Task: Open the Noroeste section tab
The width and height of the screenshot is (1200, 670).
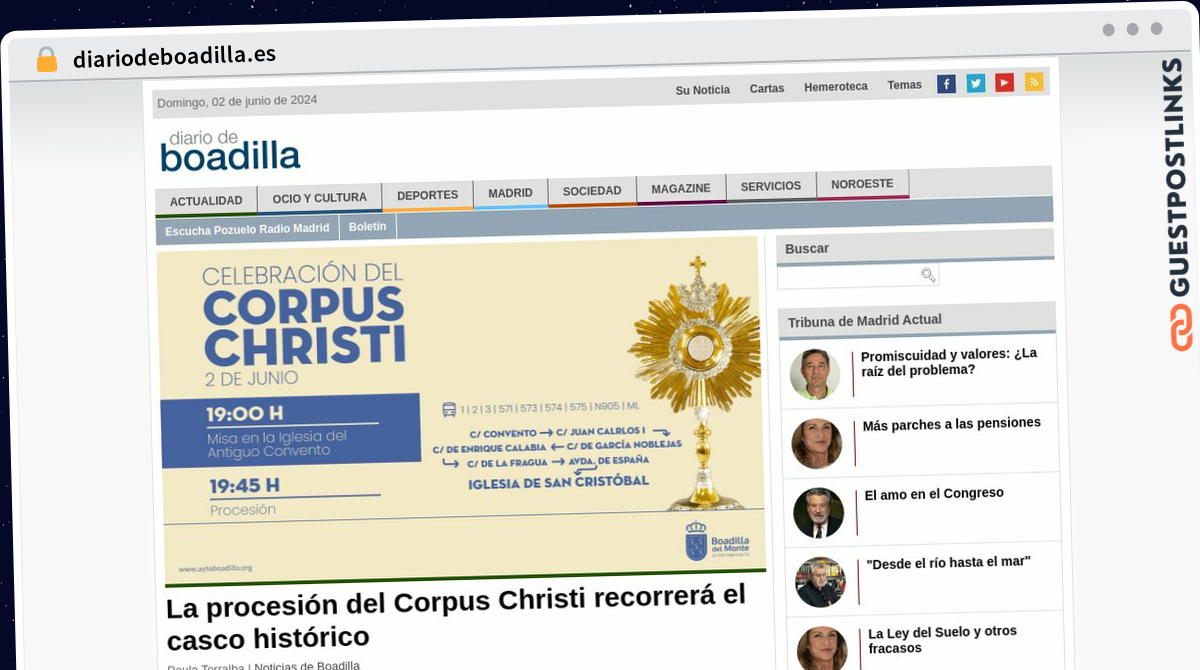Action: (x=862, y=184)
